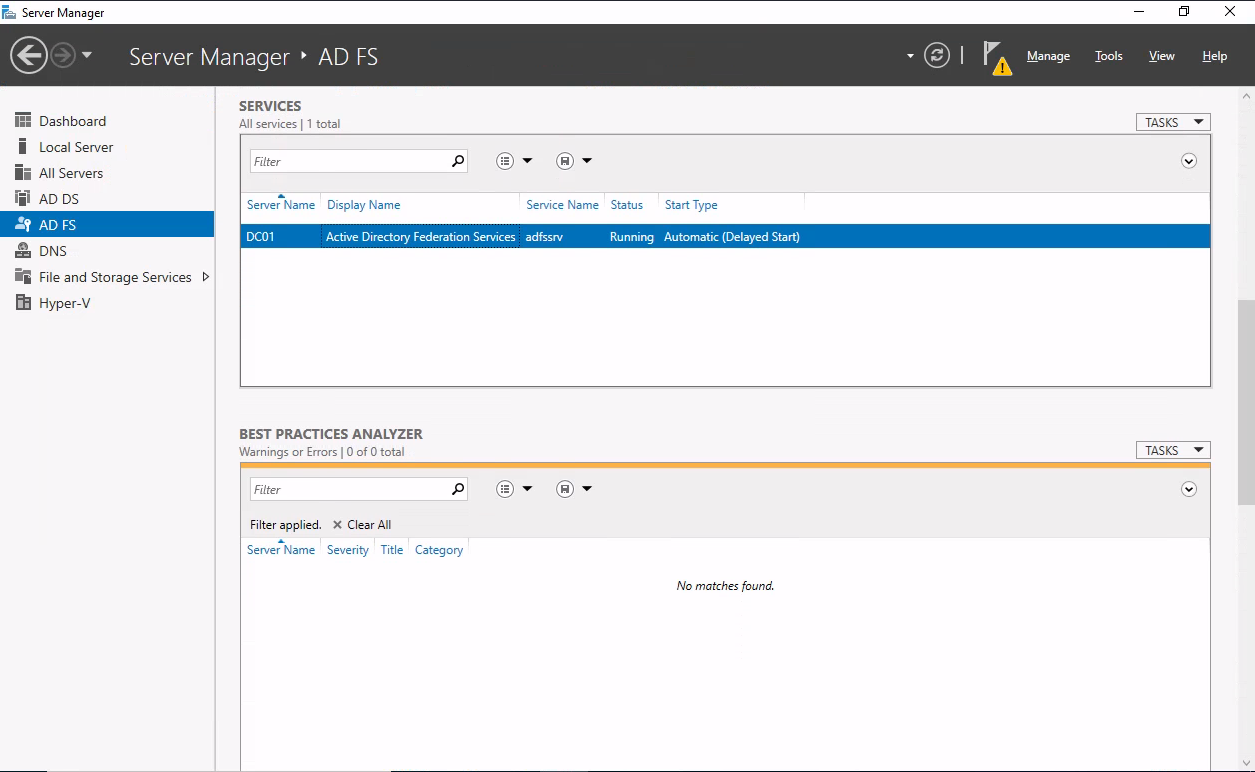The height and width of the screenshot is (772, 1255).
Task: Open the Help menu
Action: (1214, 56)
